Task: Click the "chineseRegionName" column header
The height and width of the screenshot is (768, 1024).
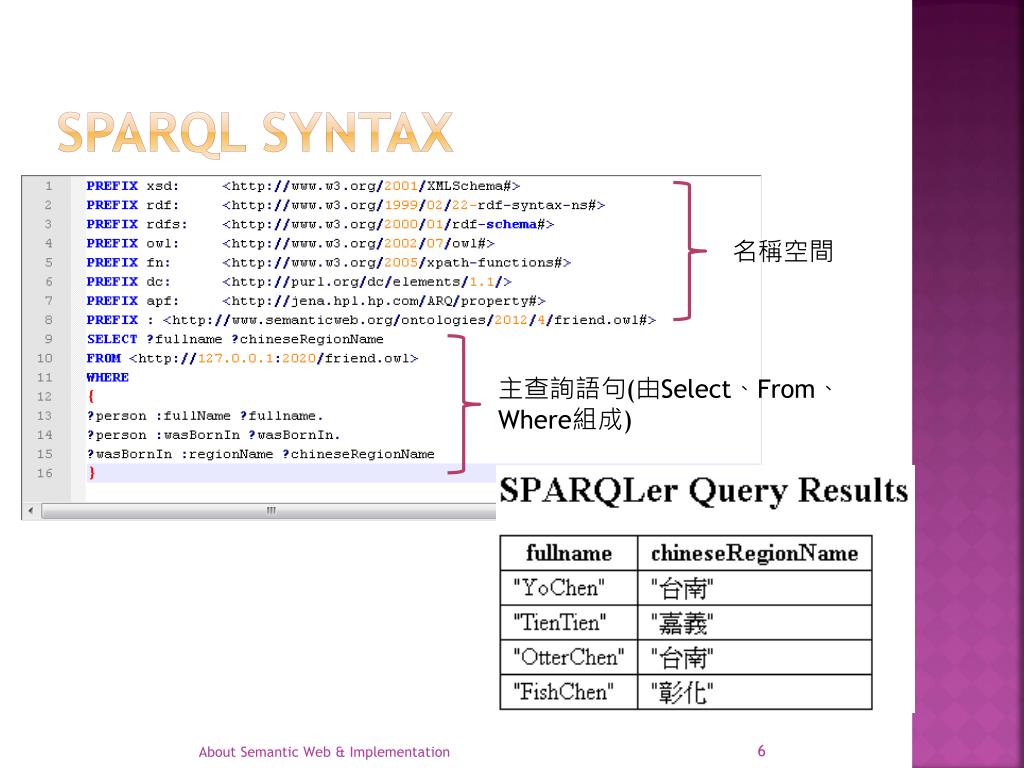Action: coord(754,553)
